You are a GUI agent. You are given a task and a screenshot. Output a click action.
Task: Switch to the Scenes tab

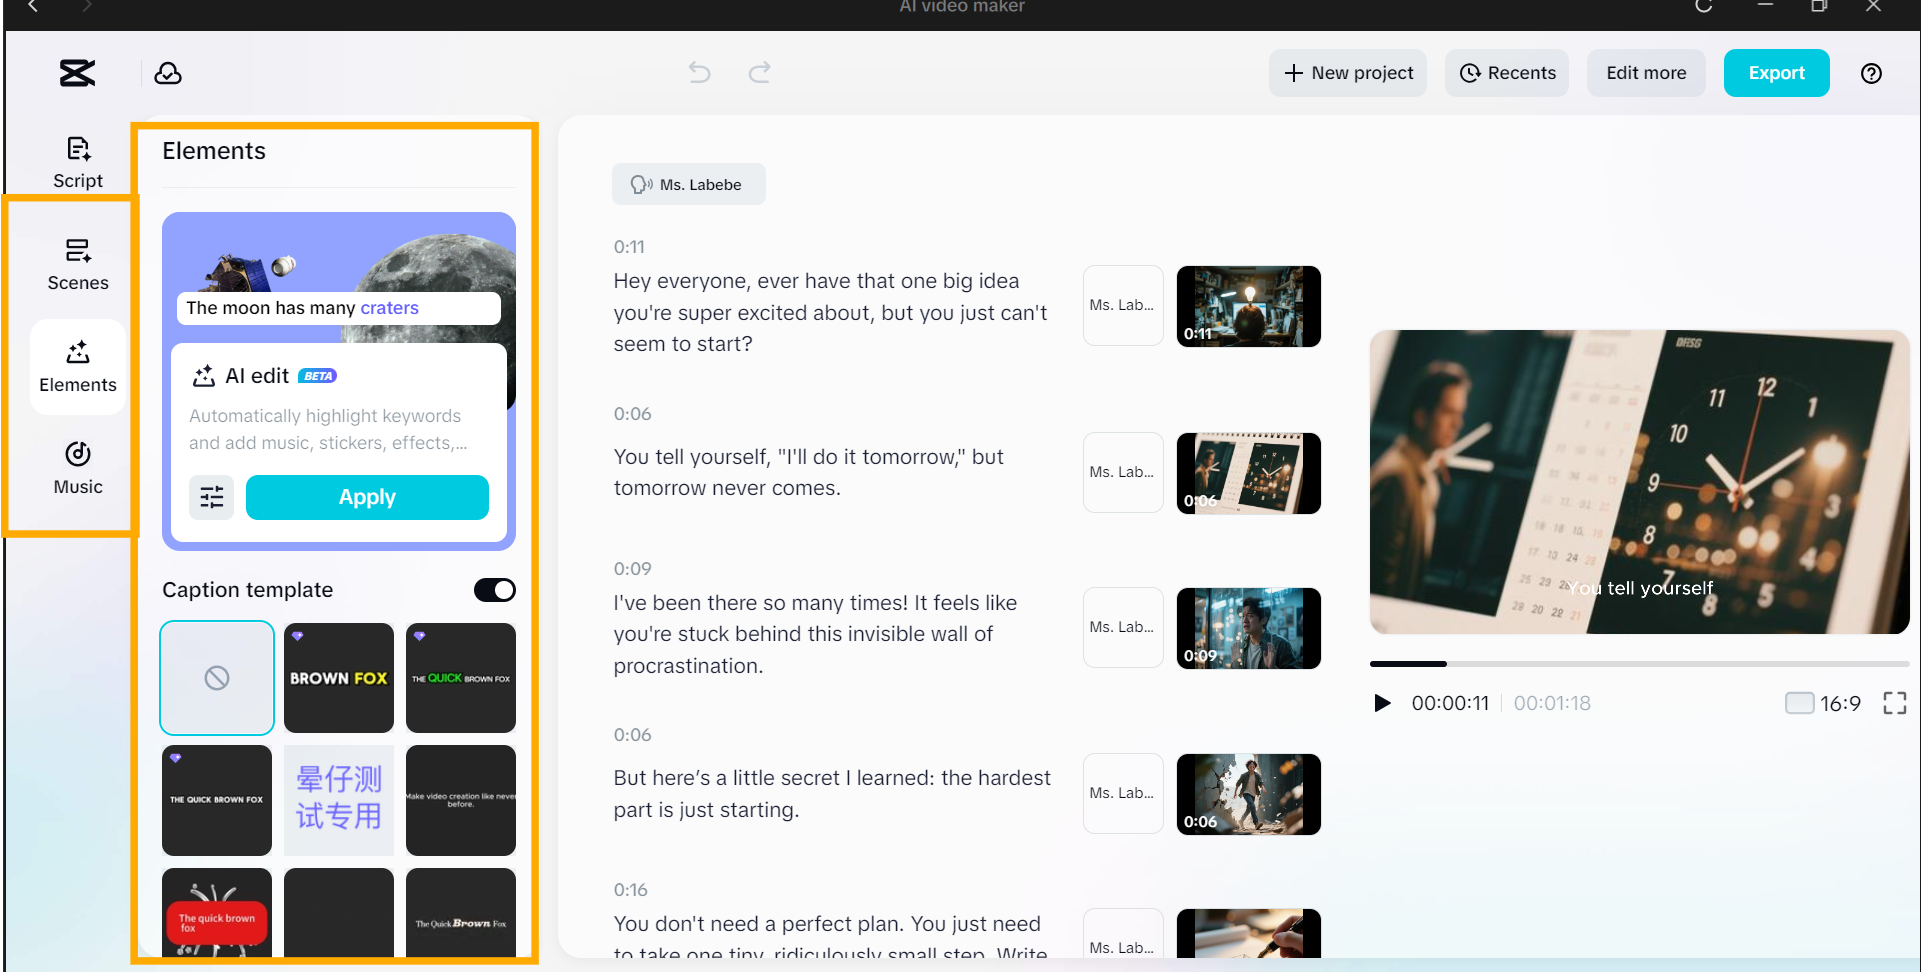pos(78,265)
